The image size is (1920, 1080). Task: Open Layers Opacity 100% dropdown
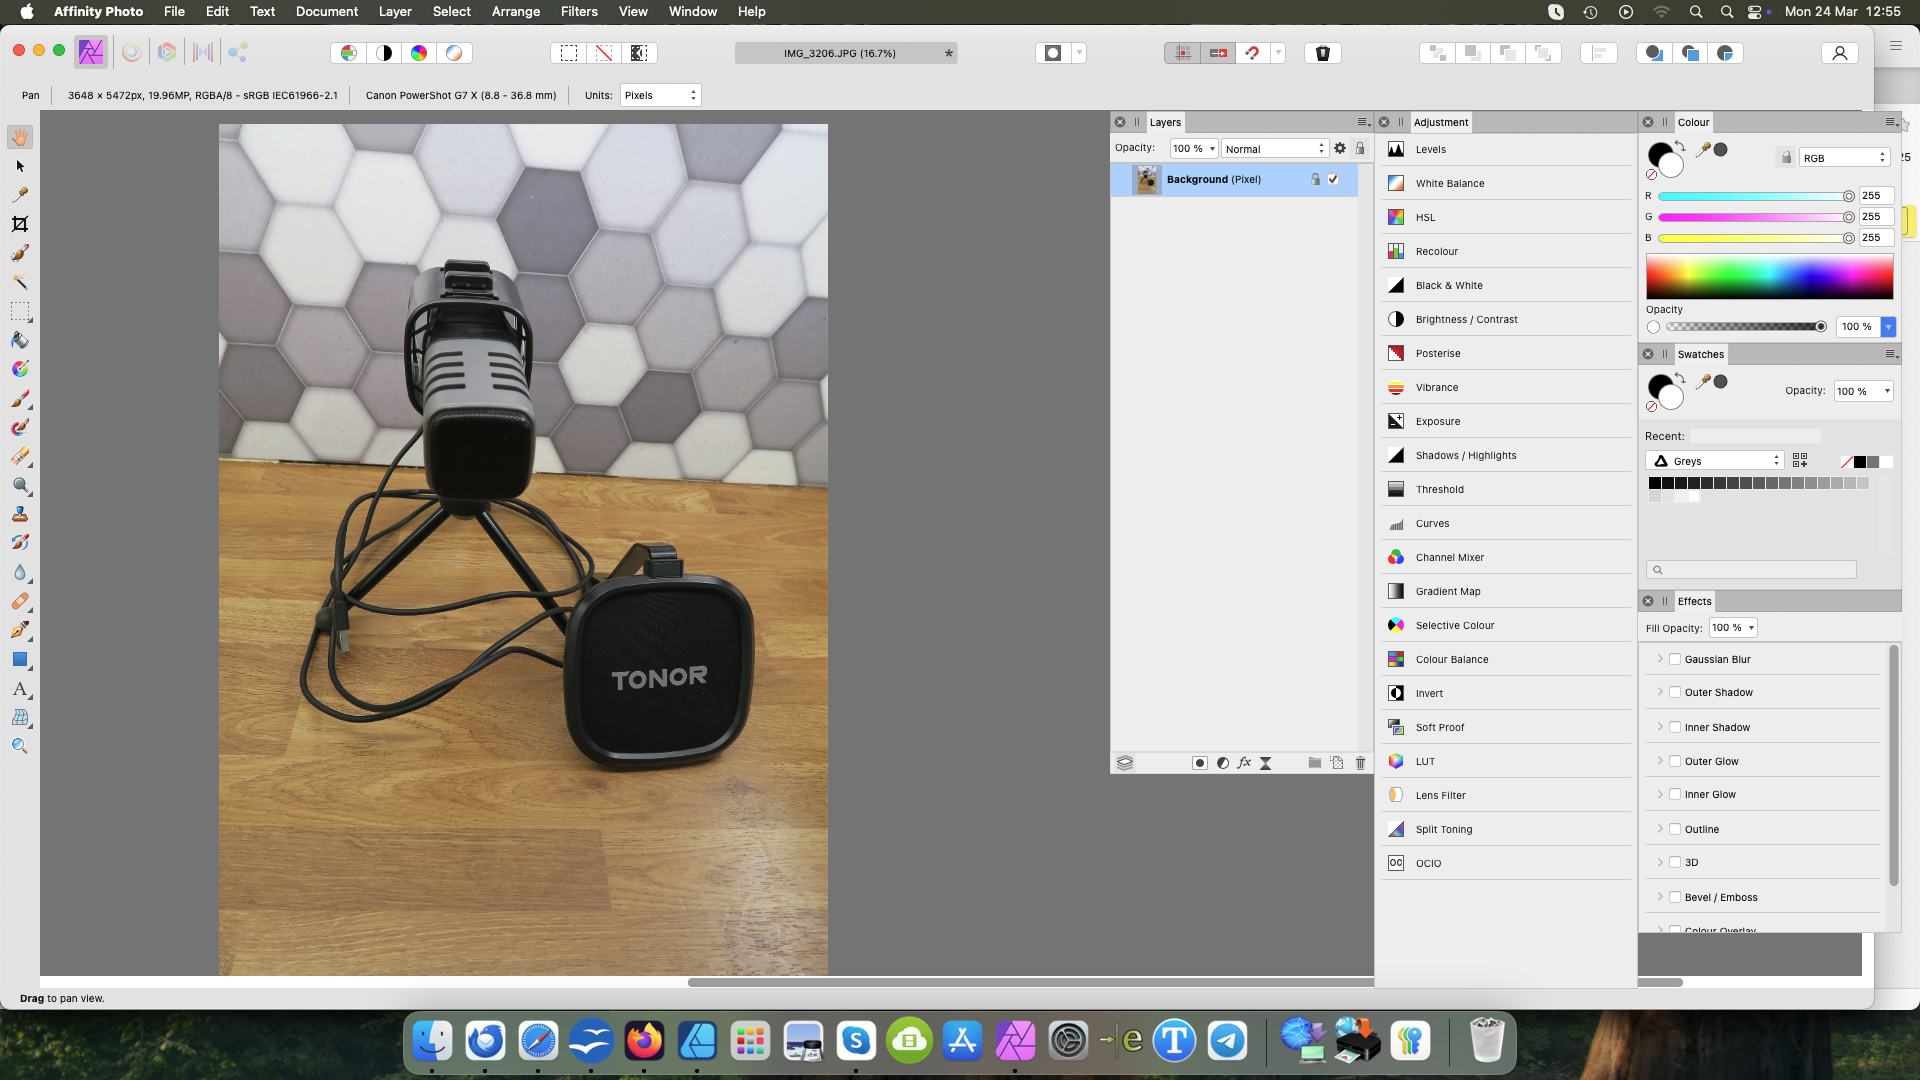click(x=1194, y=148)
